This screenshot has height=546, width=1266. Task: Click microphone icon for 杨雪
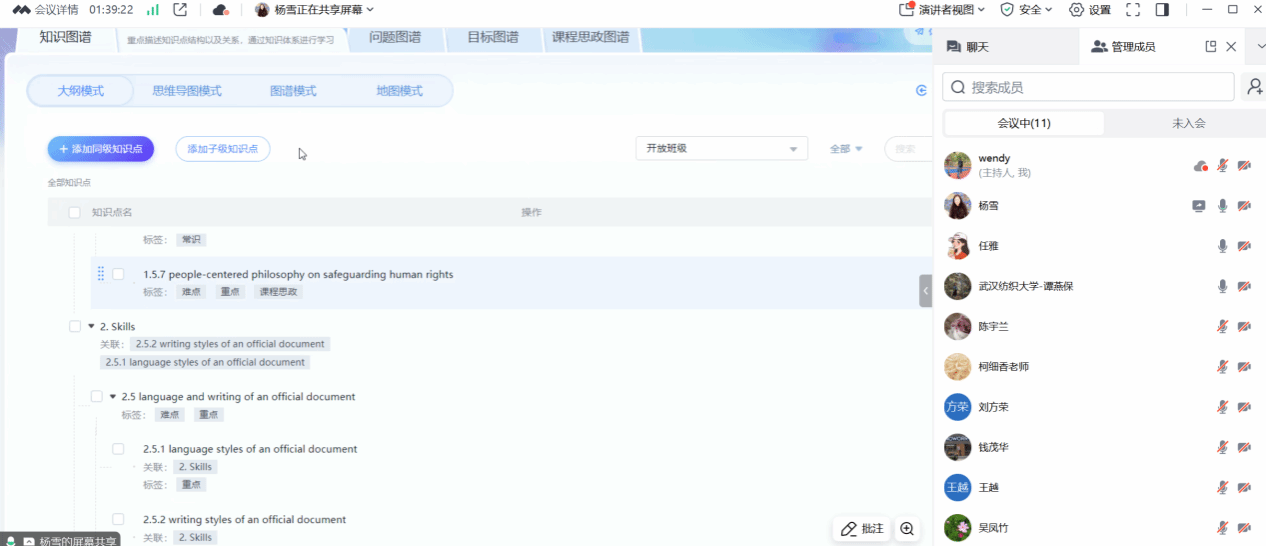click(1222, 206)
